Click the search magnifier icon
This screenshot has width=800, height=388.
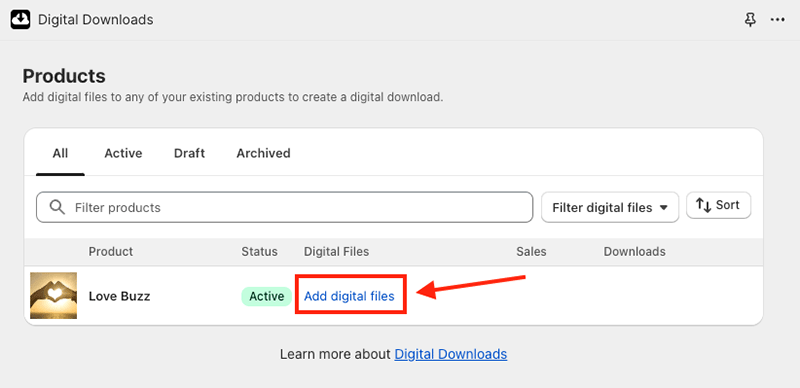pos(57,207)
